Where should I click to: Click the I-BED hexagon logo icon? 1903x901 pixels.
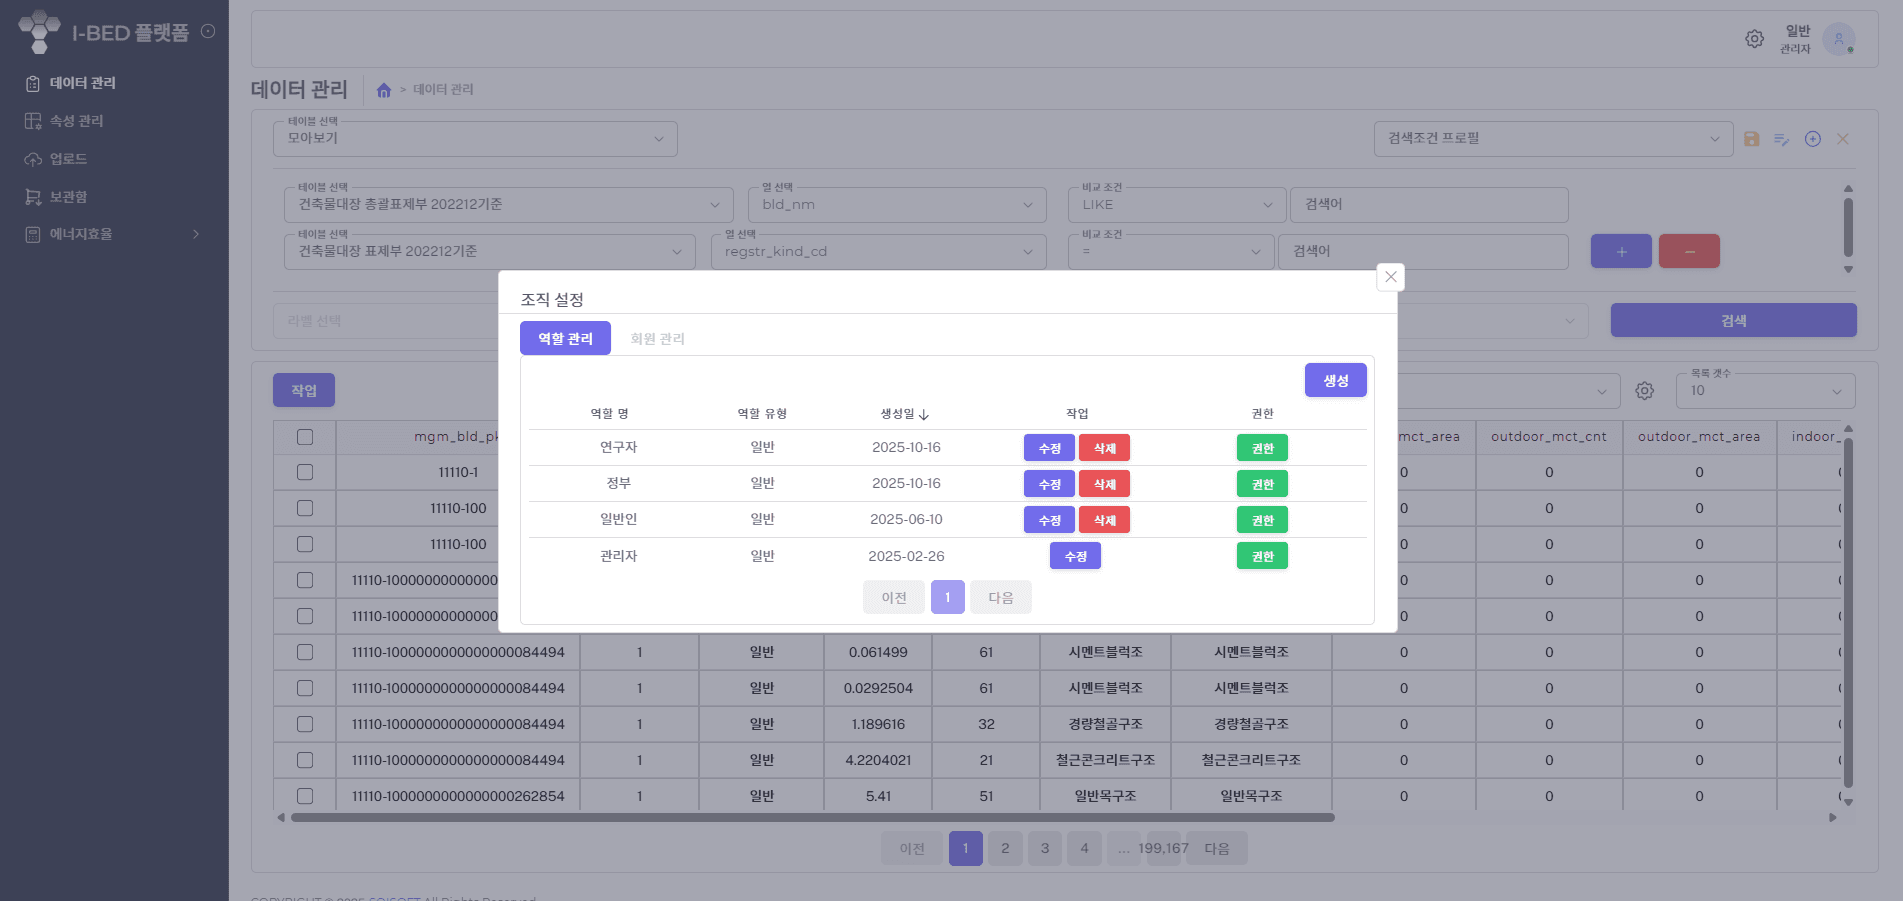(x=39, y=32)
